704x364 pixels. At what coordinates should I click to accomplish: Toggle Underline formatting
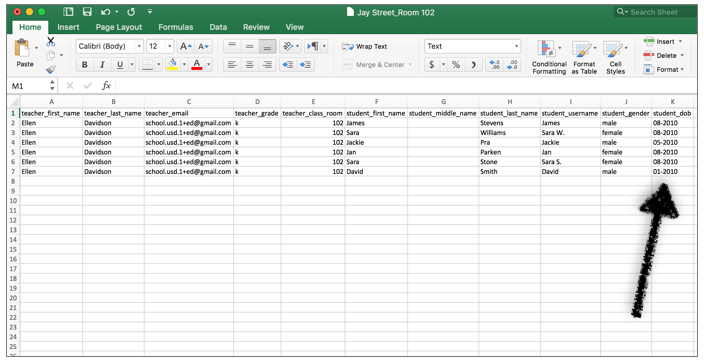coord(119,65)
